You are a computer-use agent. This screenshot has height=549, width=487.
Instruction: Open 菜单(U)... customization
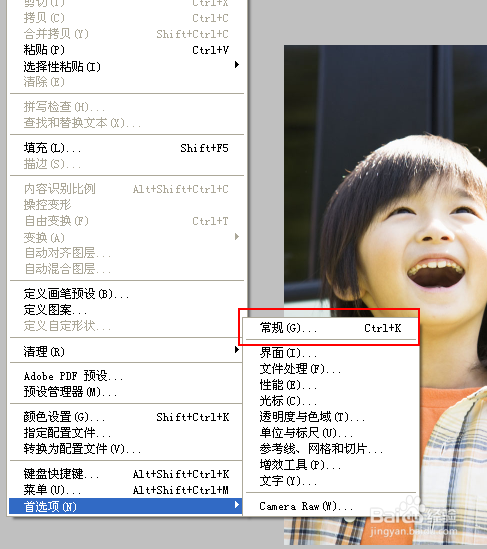pos(126,490)
